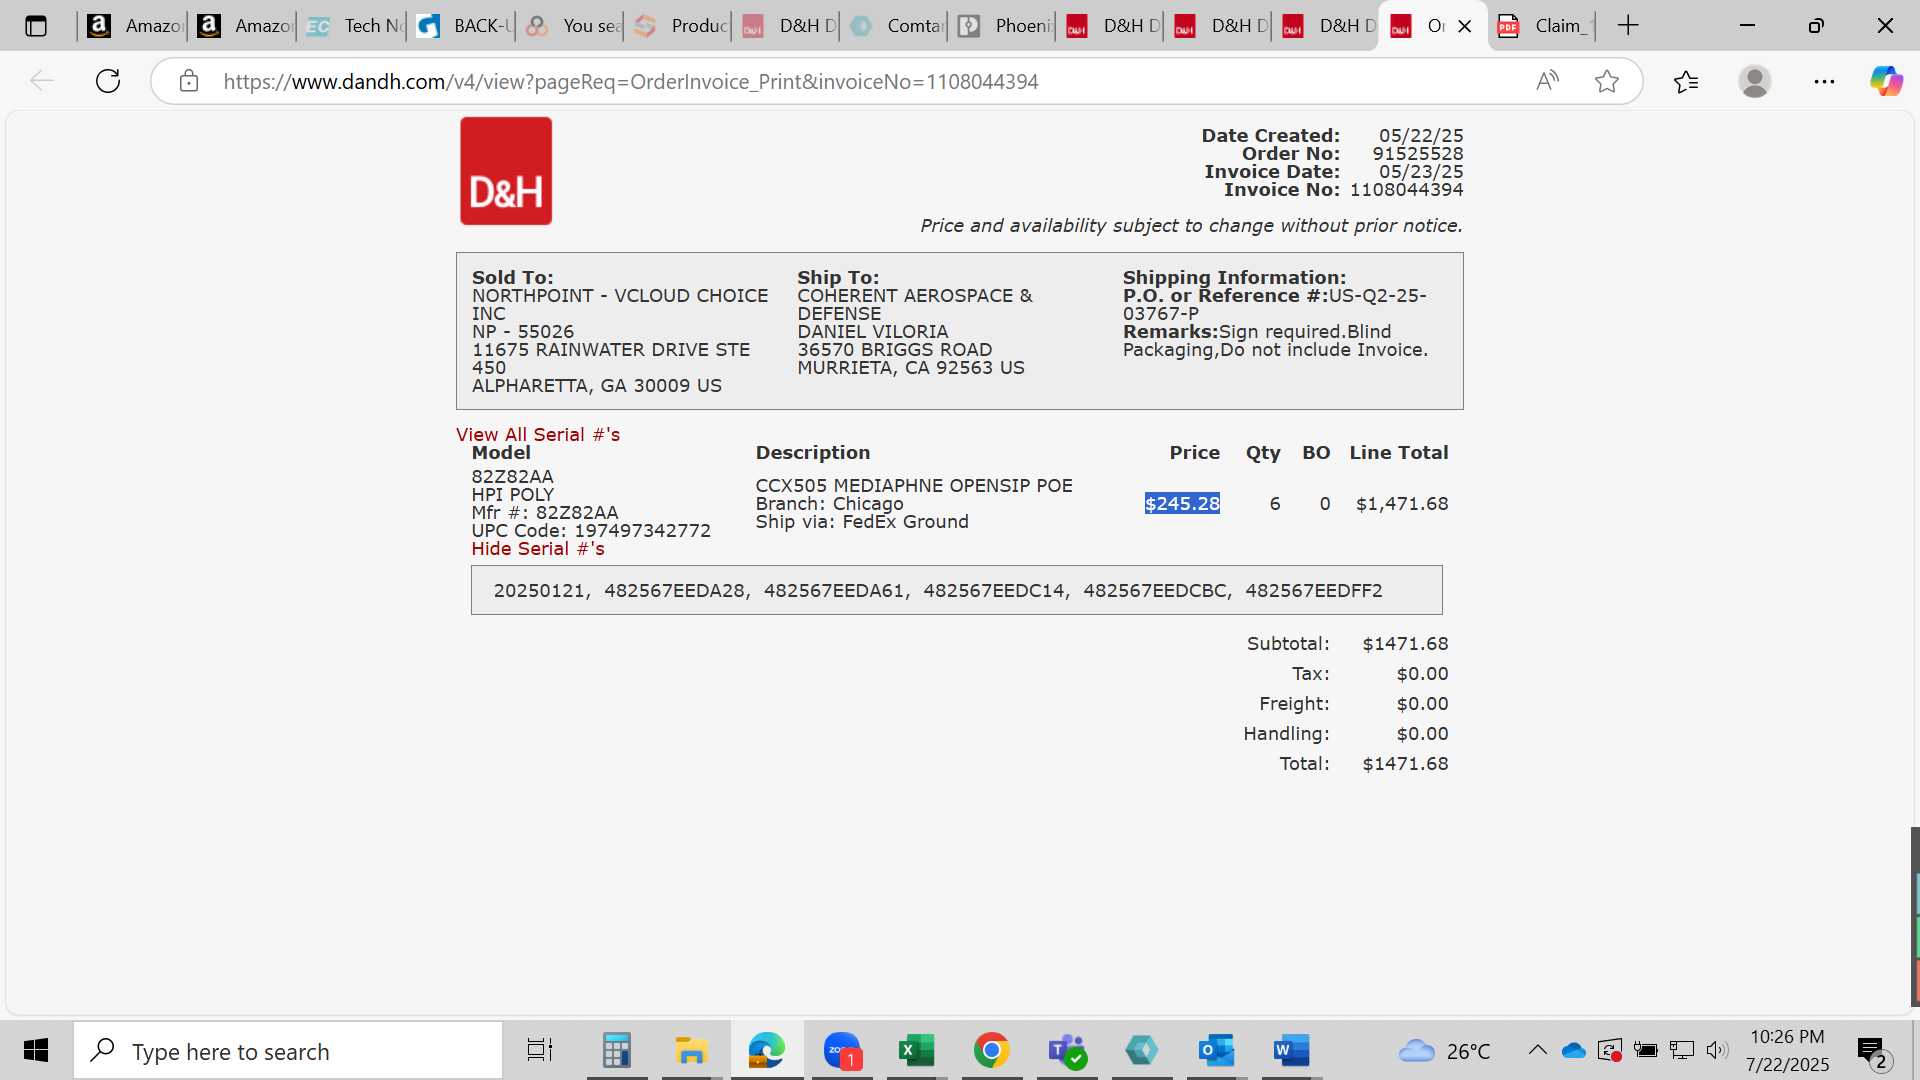Open Zoom from taskbar
The width and height of the screenshot is (1920, 1080).
(x=842, y=1051)
